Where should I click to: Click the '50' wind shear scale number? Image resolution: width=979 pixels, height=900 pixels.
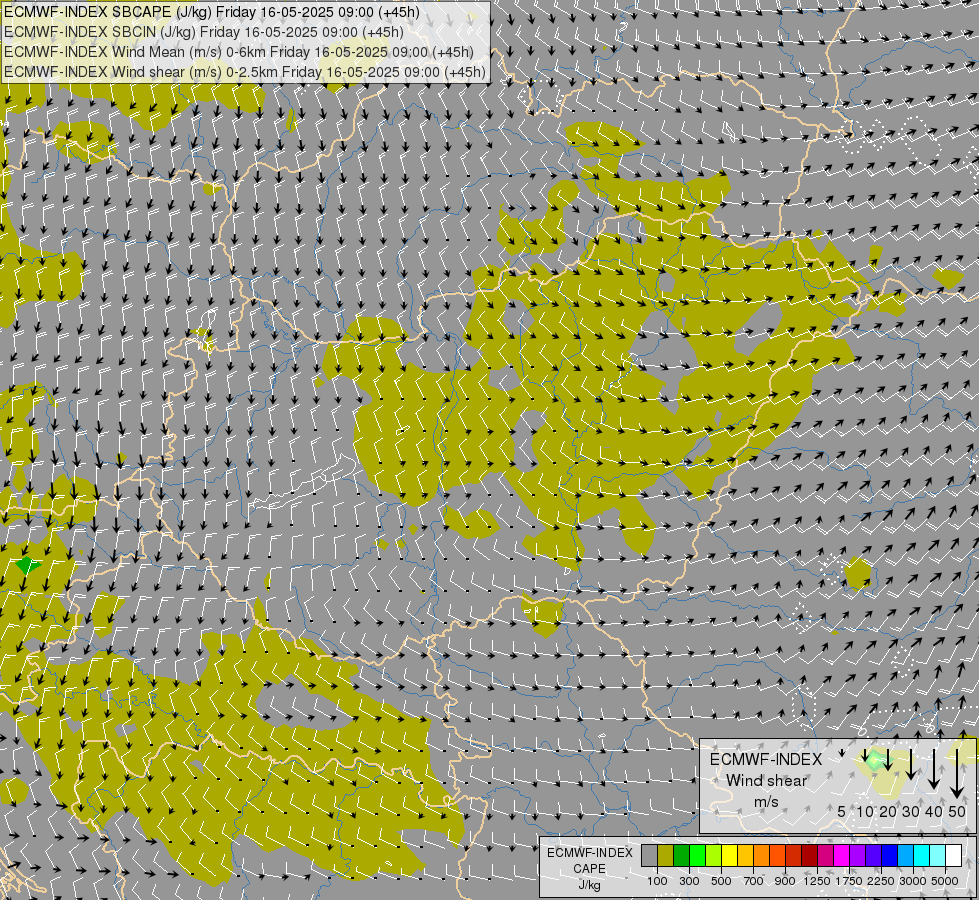click(957, 811)
